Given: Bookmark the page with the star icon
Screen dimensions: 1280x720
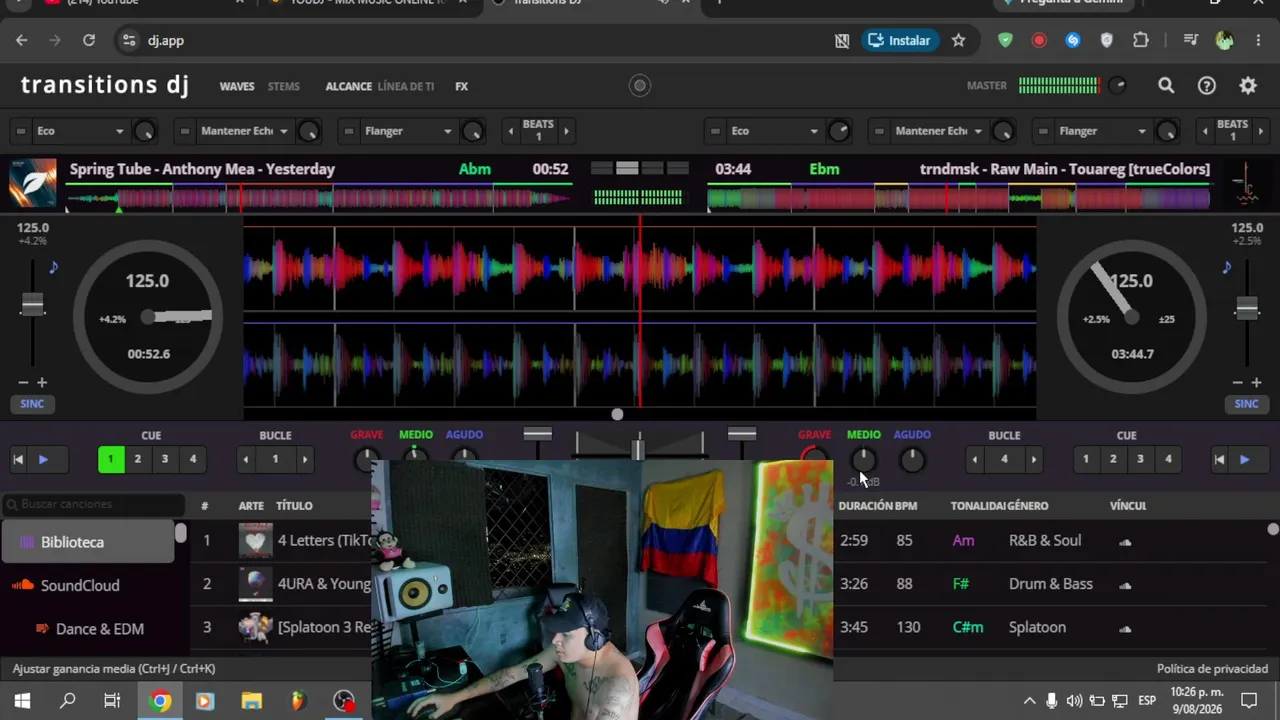Looking at the screenshot, I should point(958,40).
